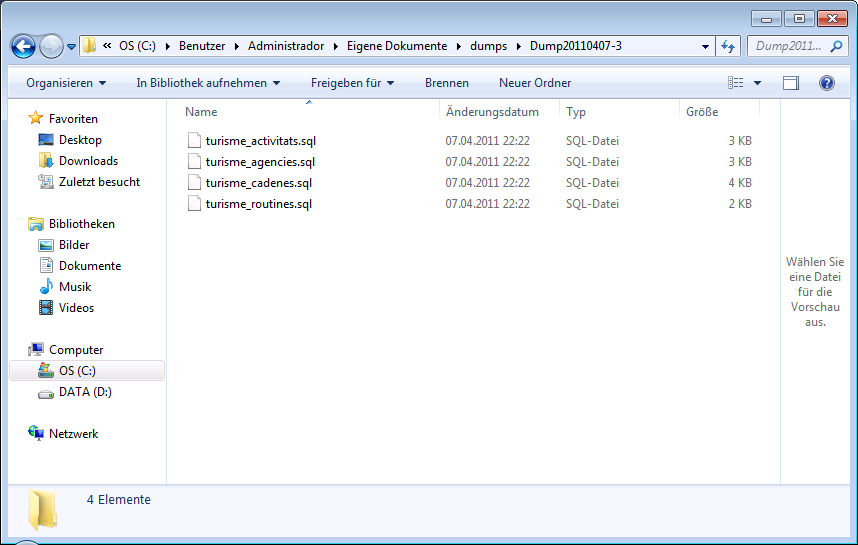Image resolution: width=858 pixels, height=545 pixels.
Task: Click the Größe column header
Action: [x=702, y=112]
